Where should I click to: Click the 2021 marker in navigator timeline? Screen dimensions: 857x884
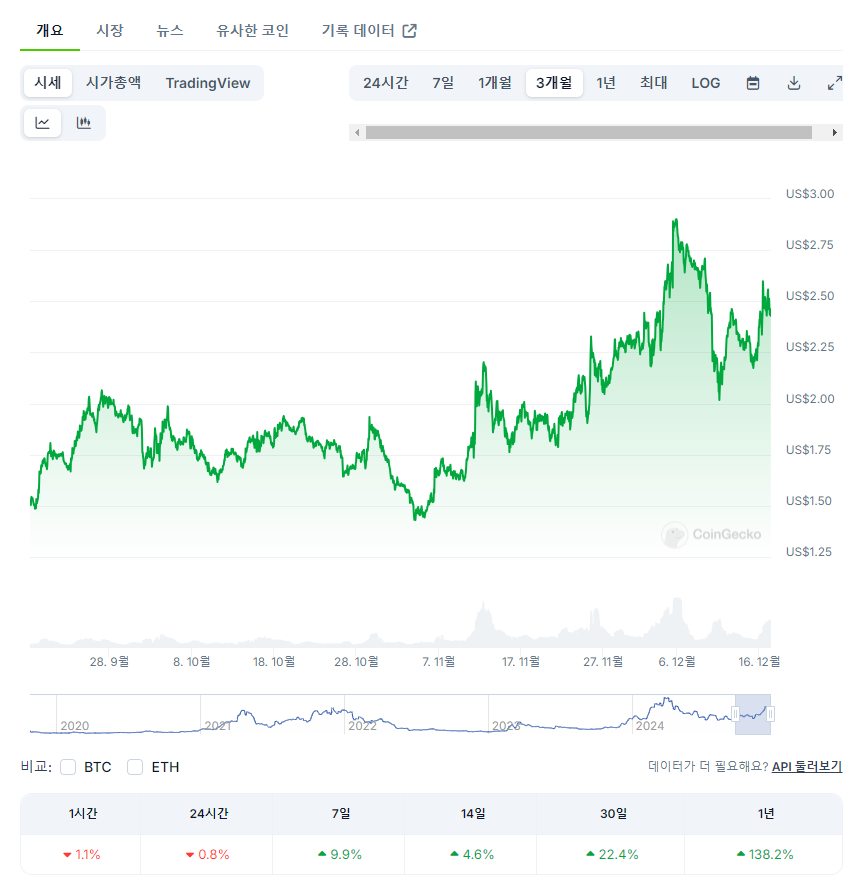(218, 726)
